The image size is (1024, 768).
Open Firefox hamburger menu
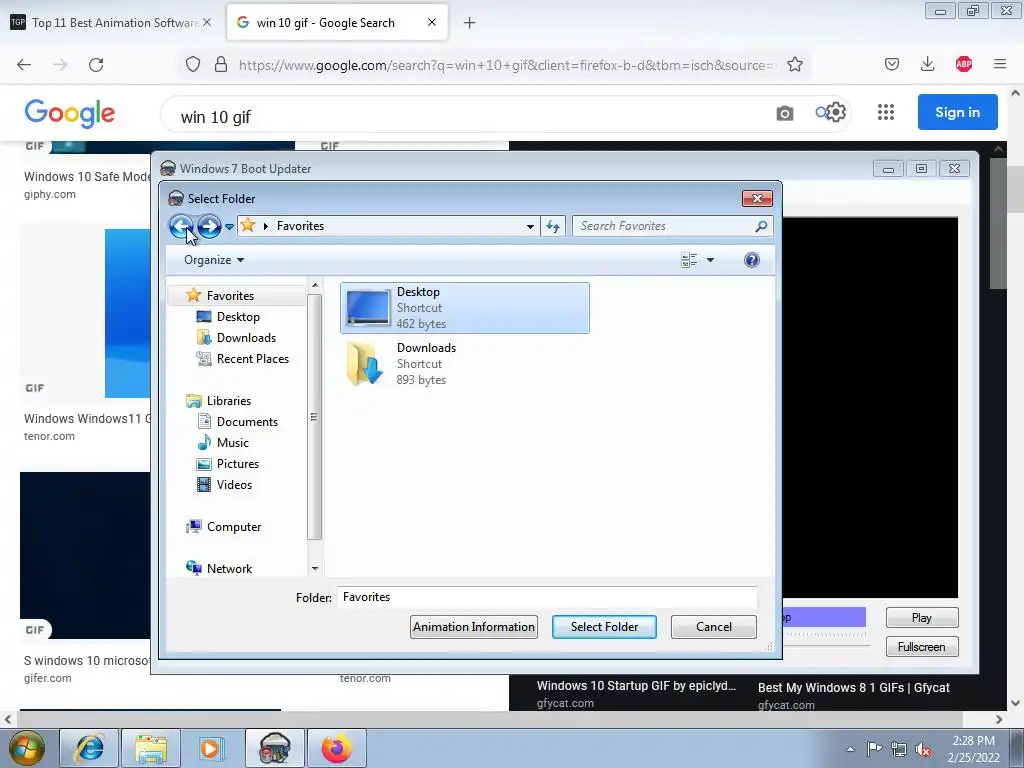[1000, 64]
